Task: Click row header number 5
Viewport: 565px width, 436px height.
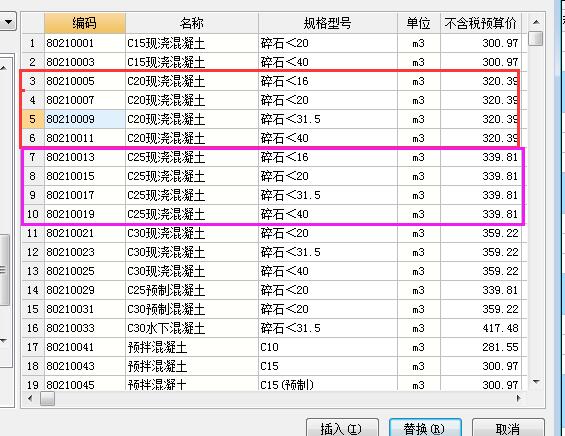Action: (33, 119)
